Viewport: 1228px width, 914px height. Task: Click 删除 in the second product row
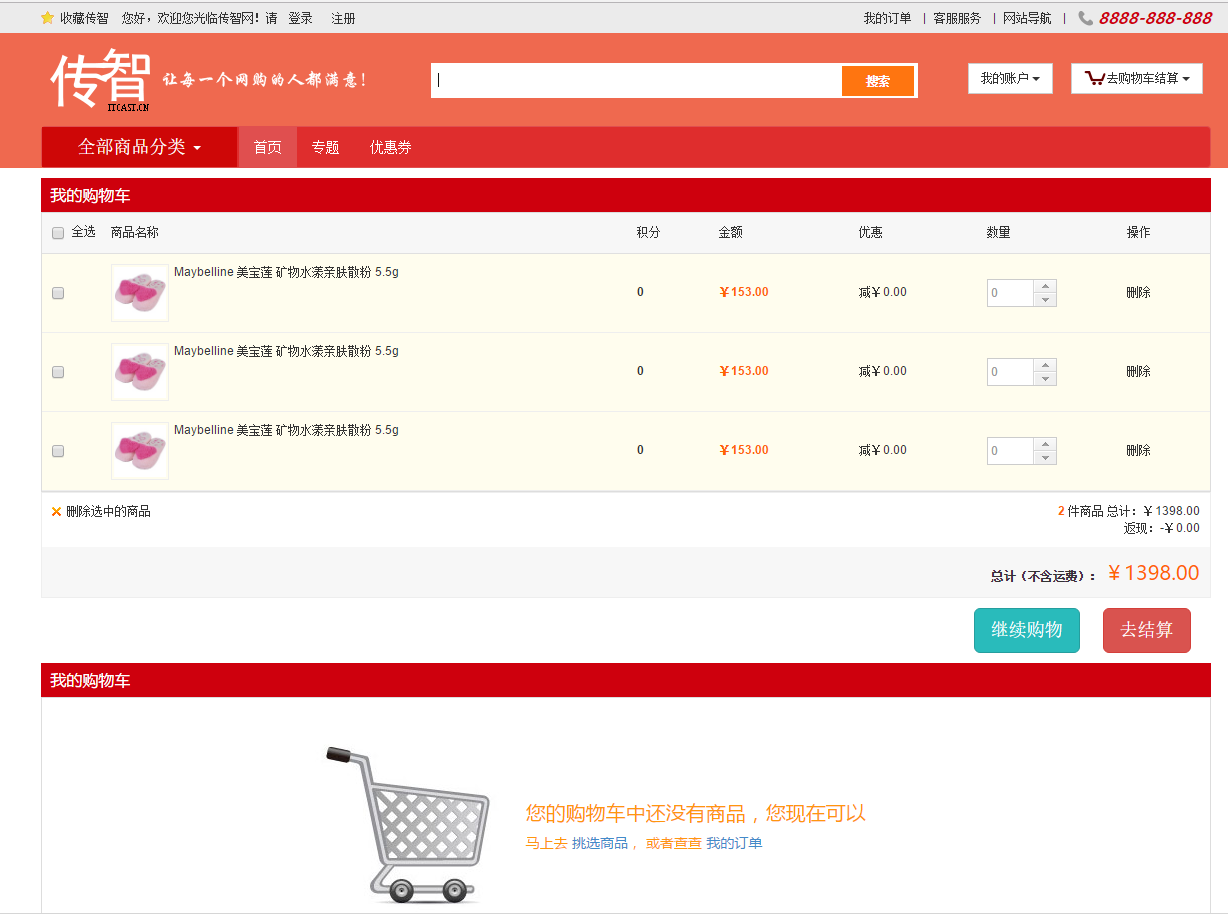tap(1138, 371)
